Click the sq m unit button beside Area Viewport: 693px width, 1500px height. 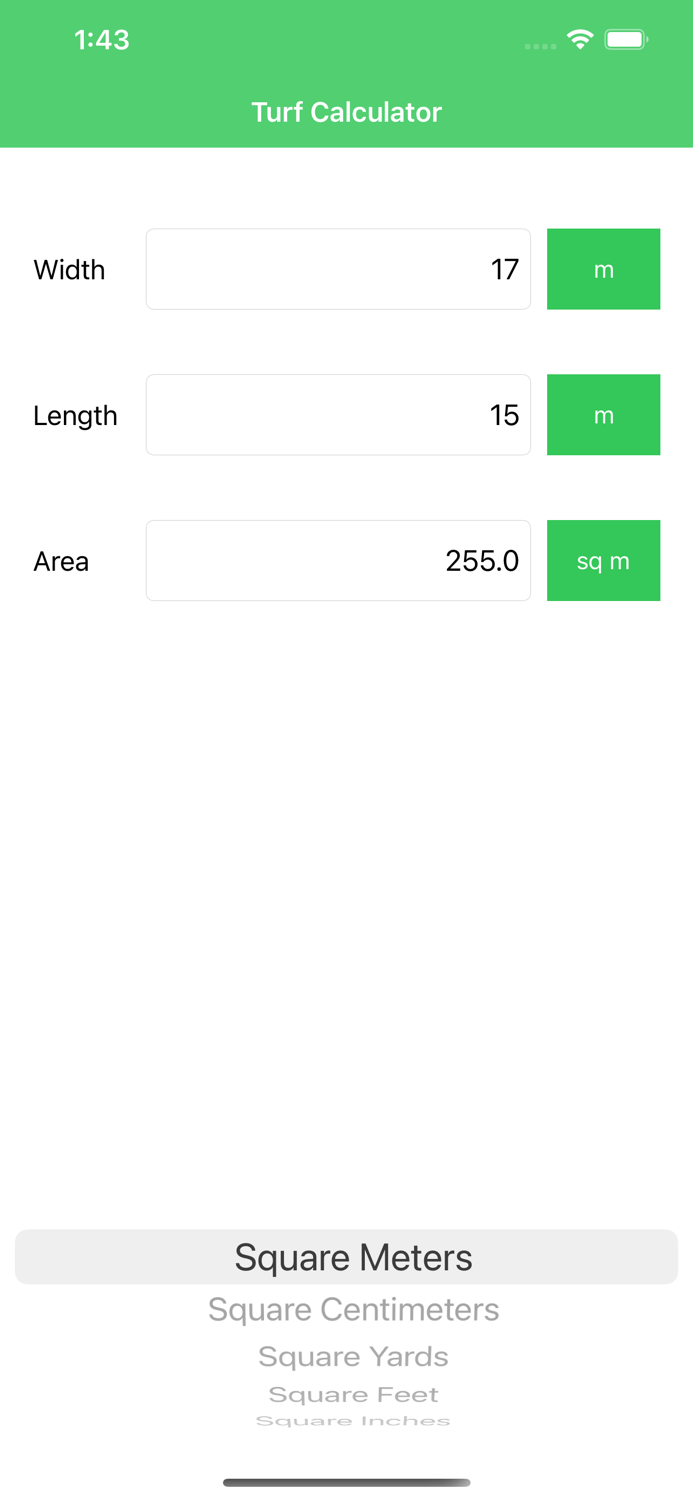(x=604, y=560)
